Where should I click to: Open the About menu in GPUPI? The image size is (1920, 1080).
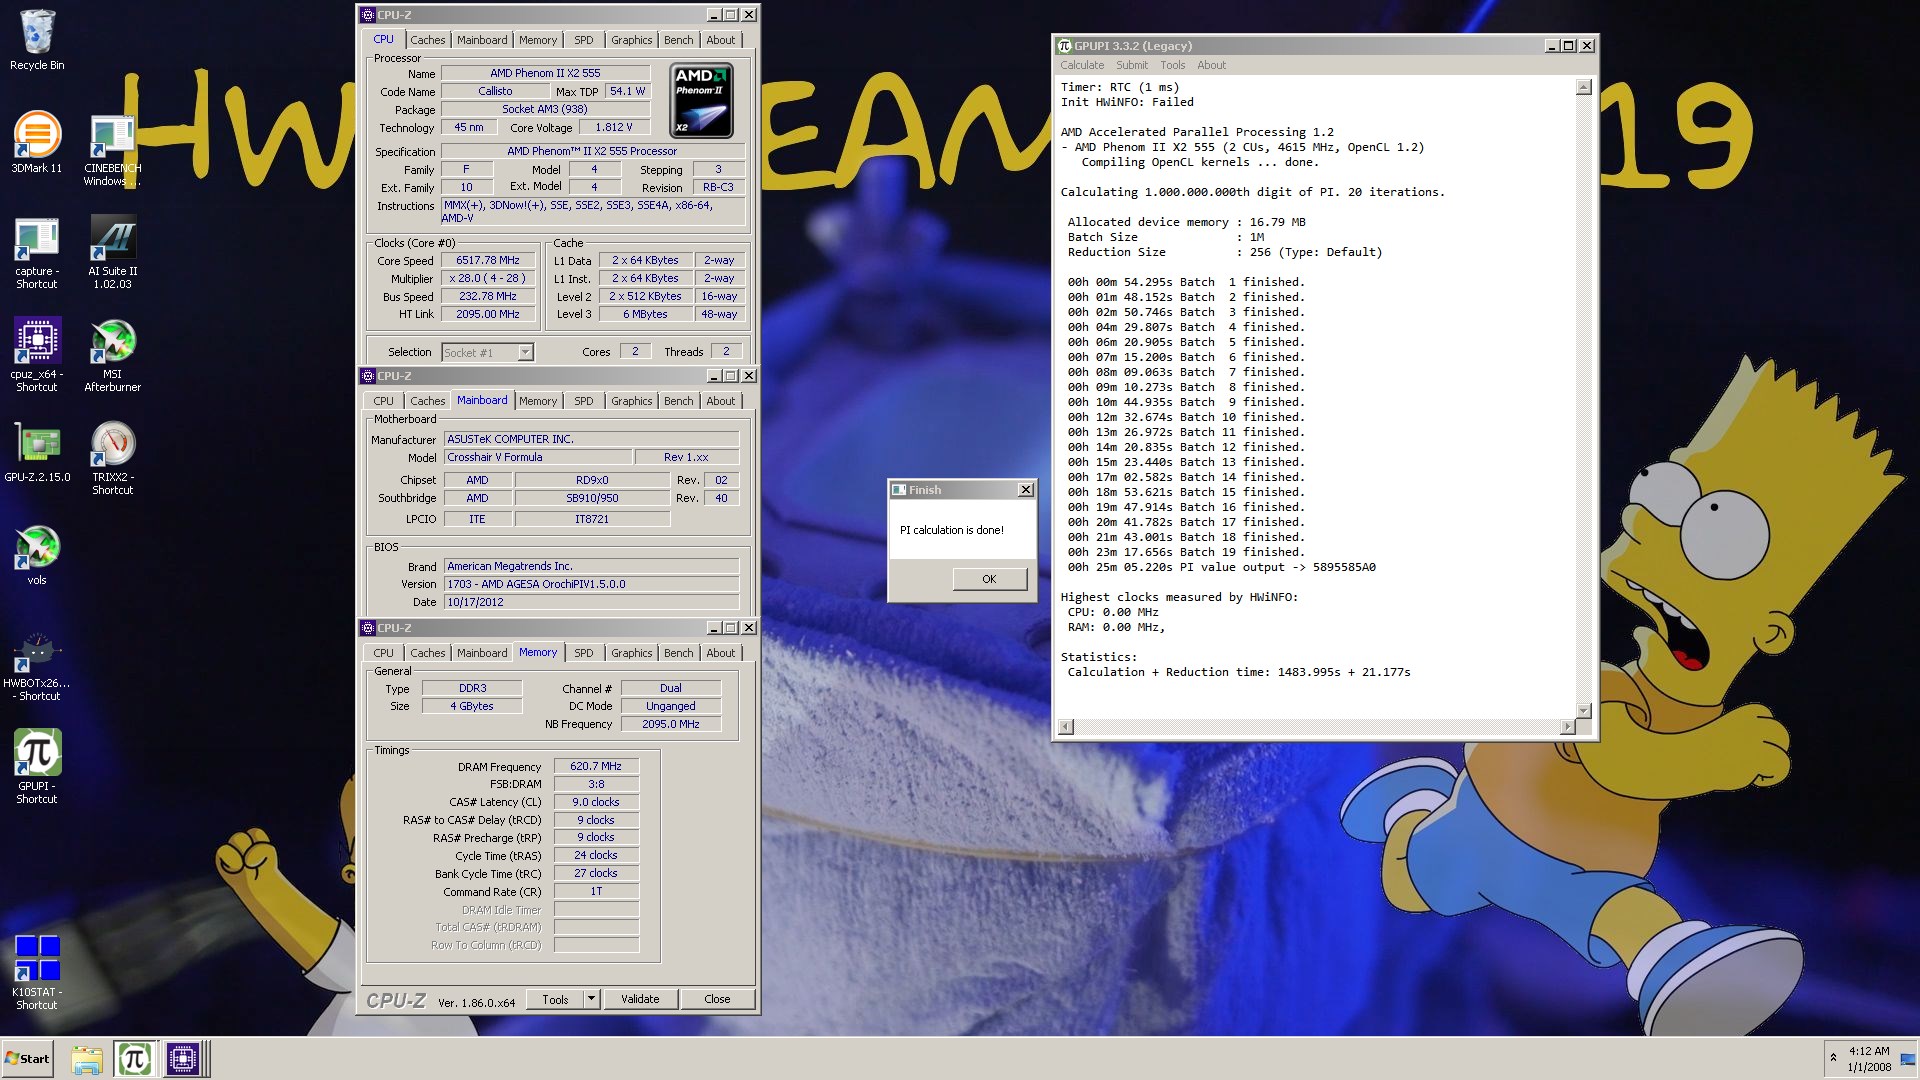(1211, 65)
